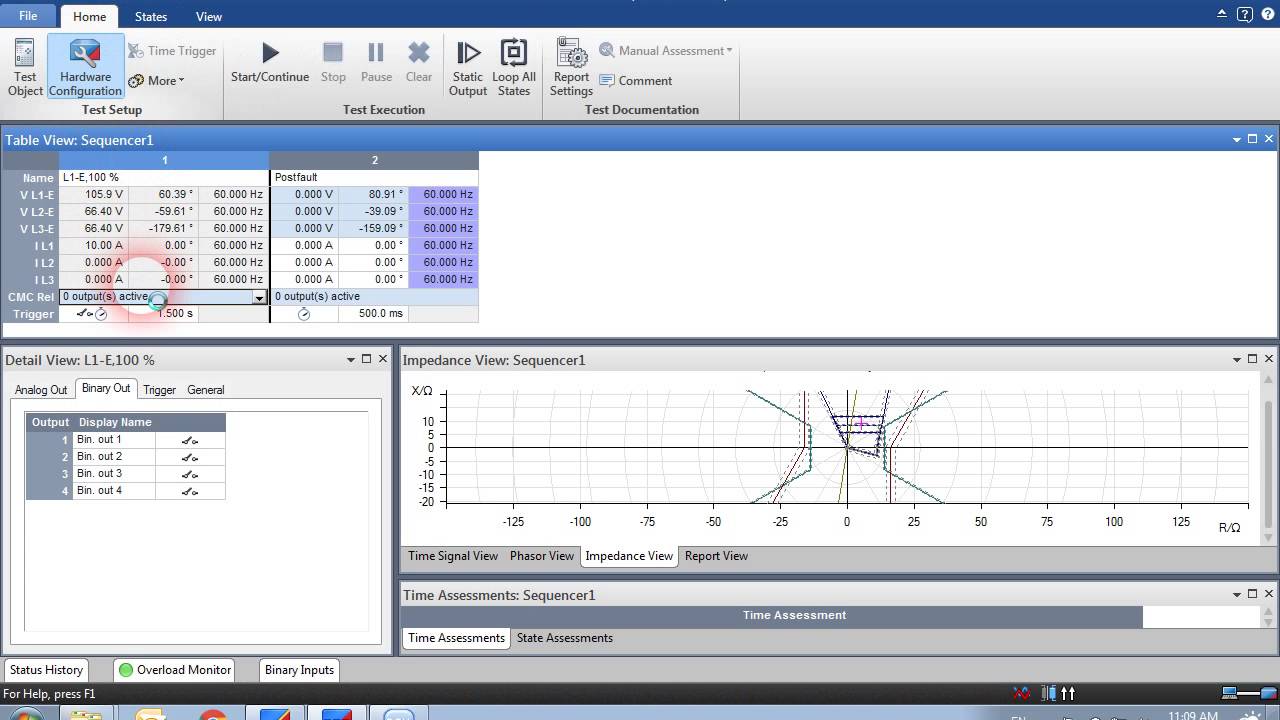Open the Chrome taskbar icon
The width and height of the screenshot is (1280, 720).
pos(213,714)
